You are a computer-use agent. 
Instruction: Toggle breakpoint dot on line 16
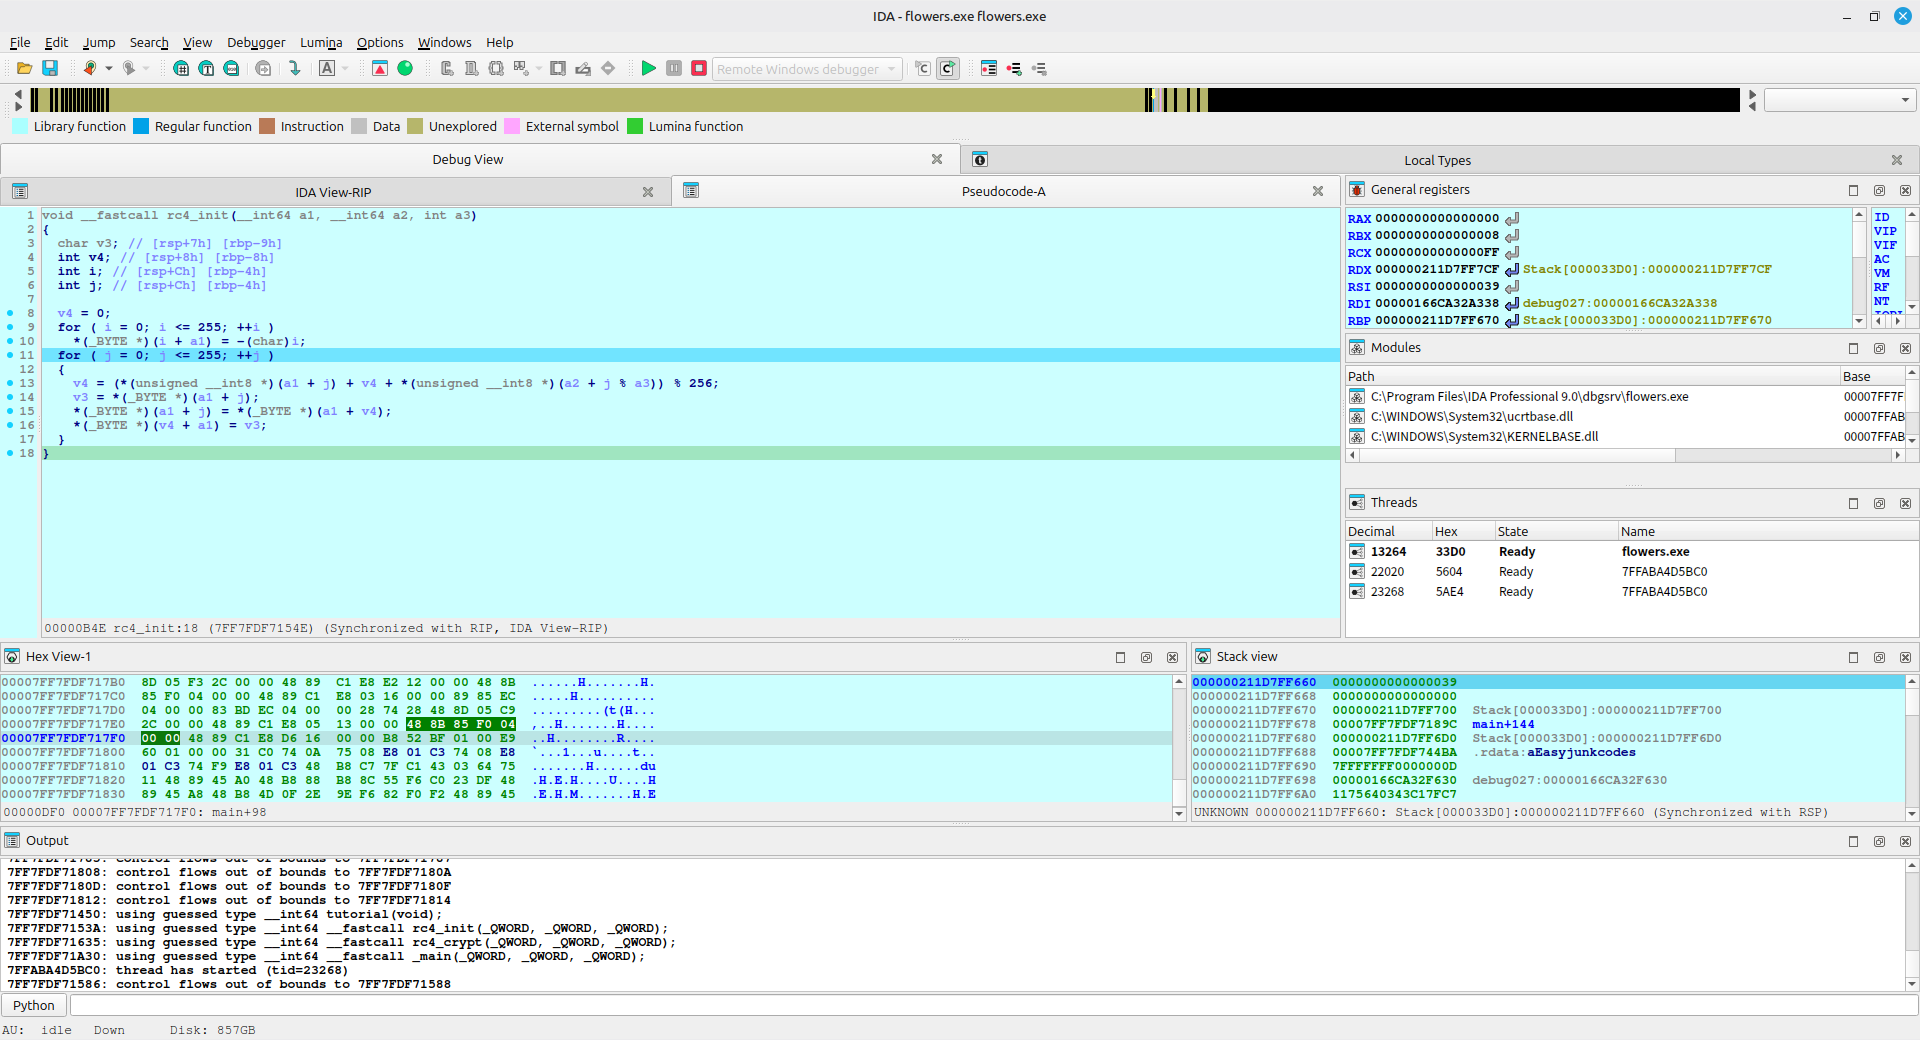(10, 425)
